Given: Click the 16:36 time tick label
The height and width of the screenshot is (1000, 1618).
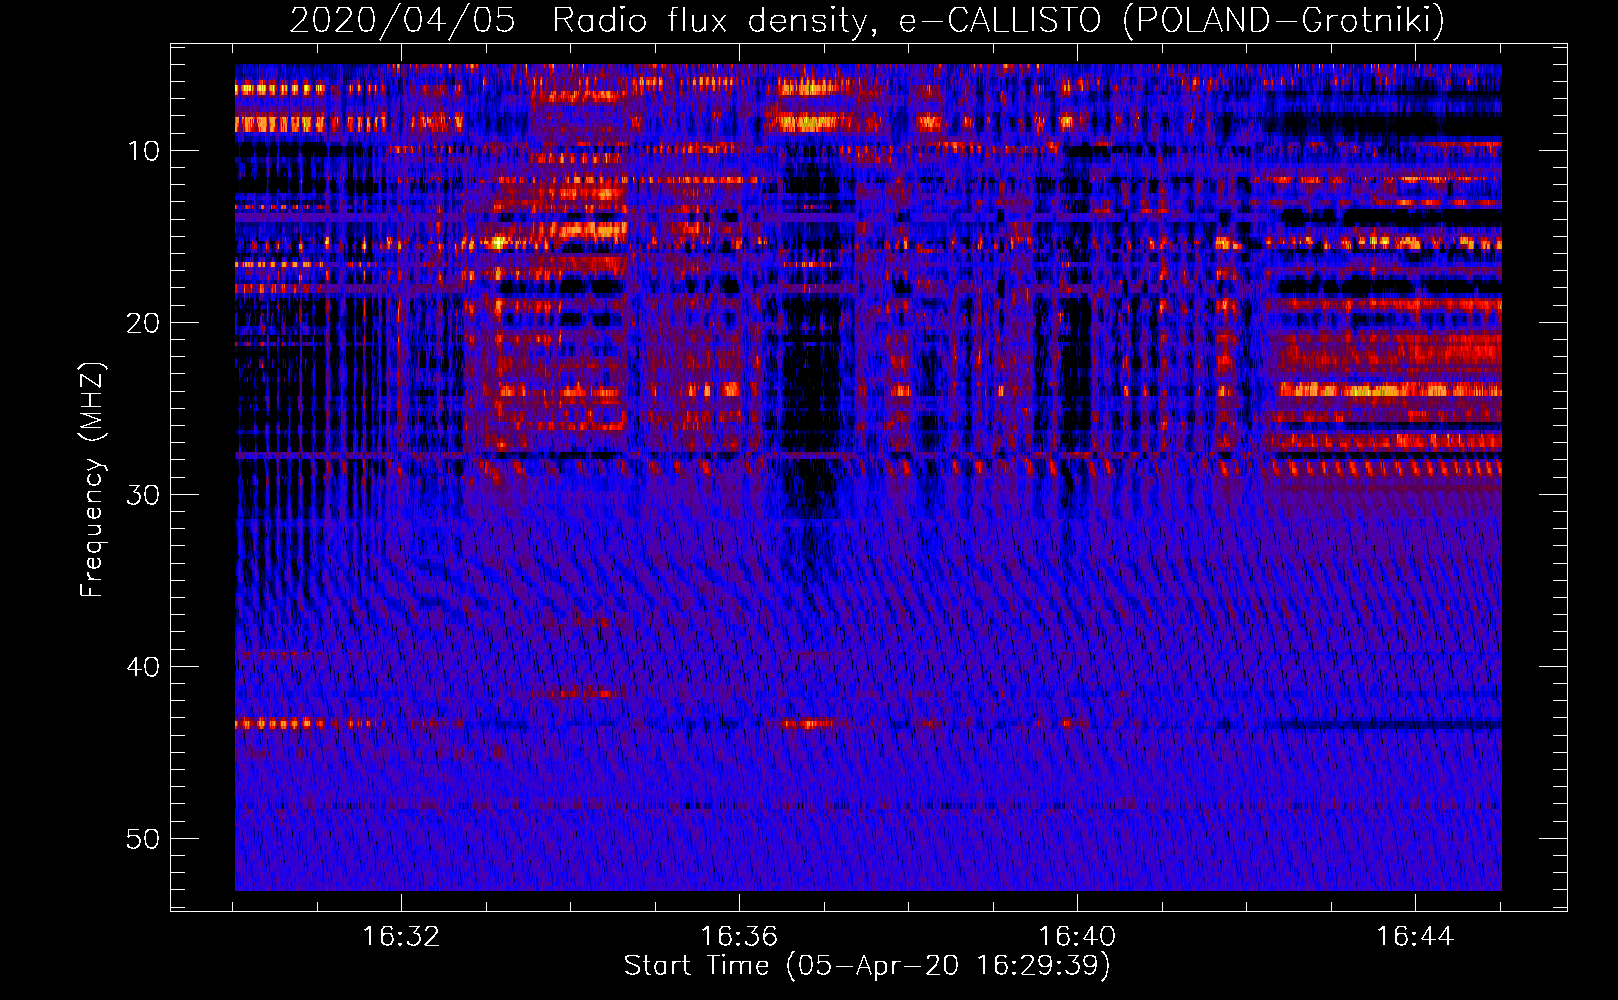Looking at the screenshot, I should (x=739, y=937).
